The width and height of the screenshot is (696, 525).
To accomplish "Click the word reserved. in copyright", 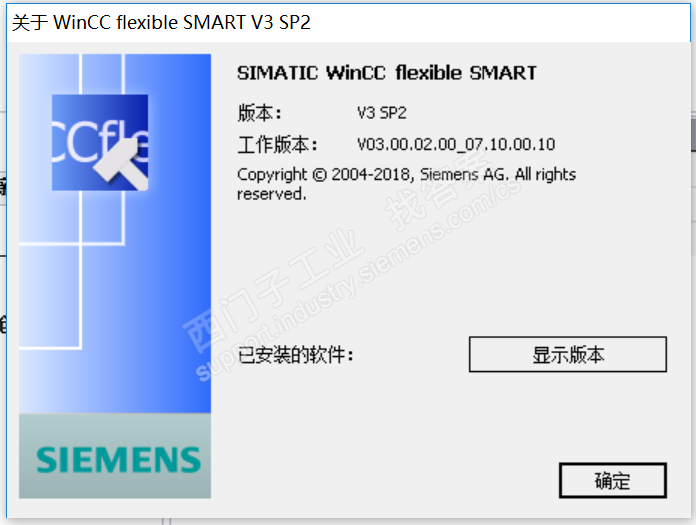I will (272, 194).
